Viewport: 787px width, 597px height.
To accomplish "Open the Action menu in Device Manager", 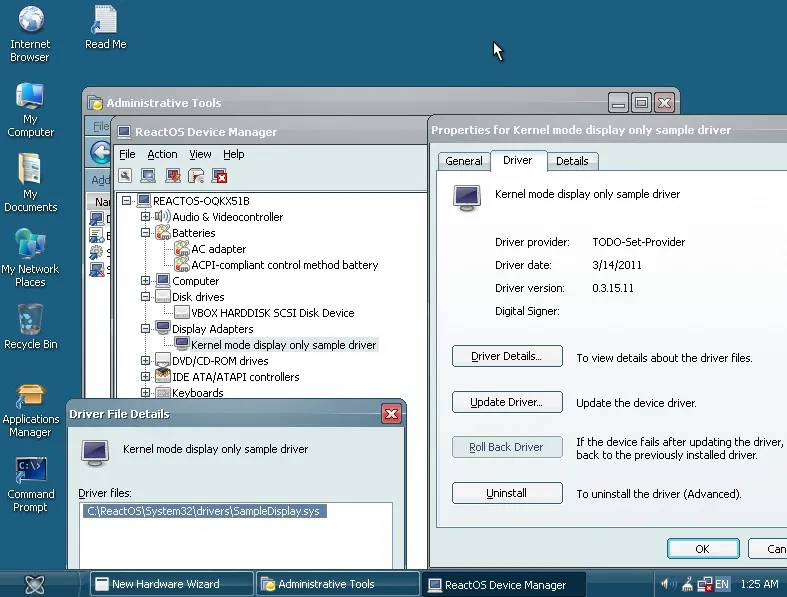I will point(162,154).
